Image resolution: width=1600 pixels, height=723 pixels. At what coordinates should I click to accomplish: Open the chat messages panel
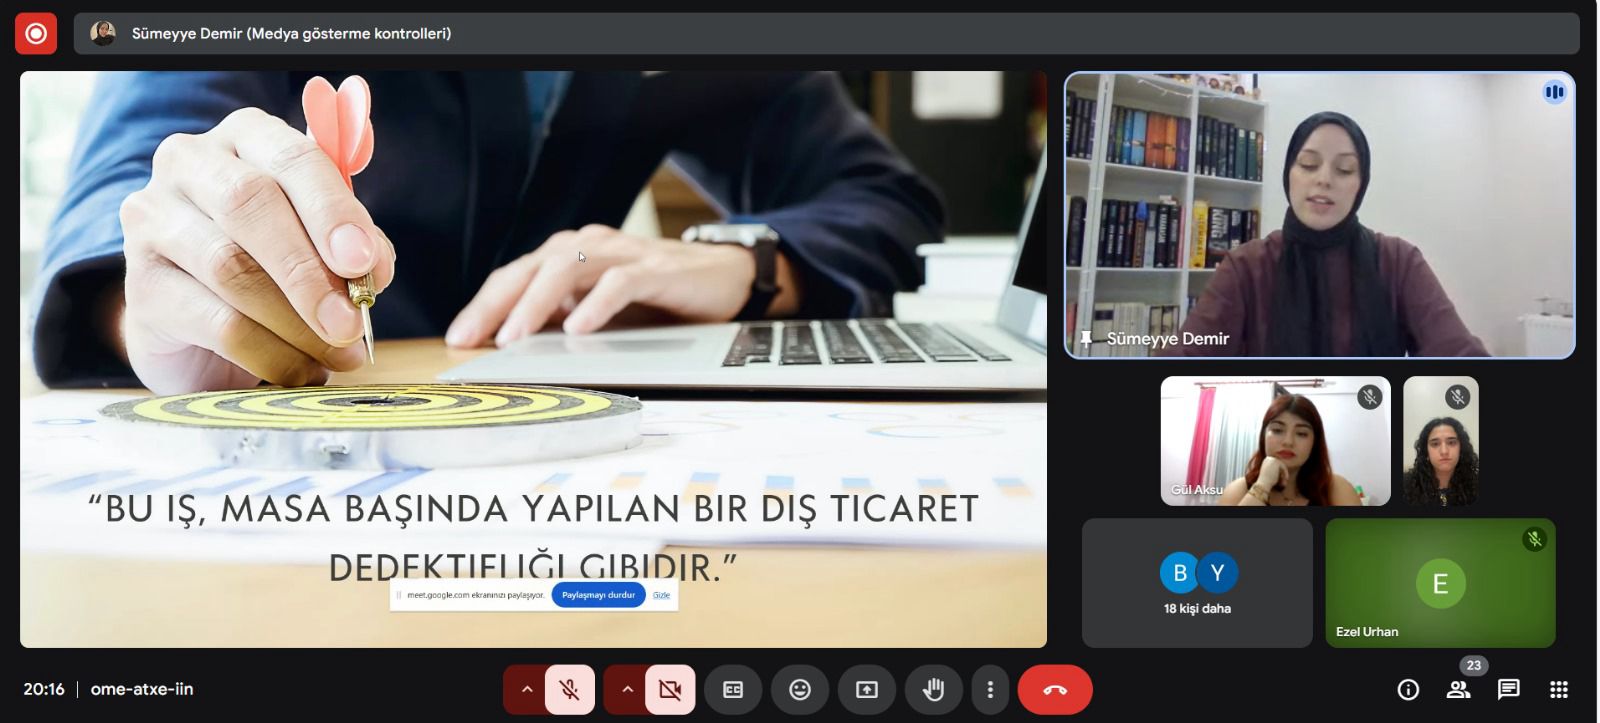click(x=1508, y=690)
